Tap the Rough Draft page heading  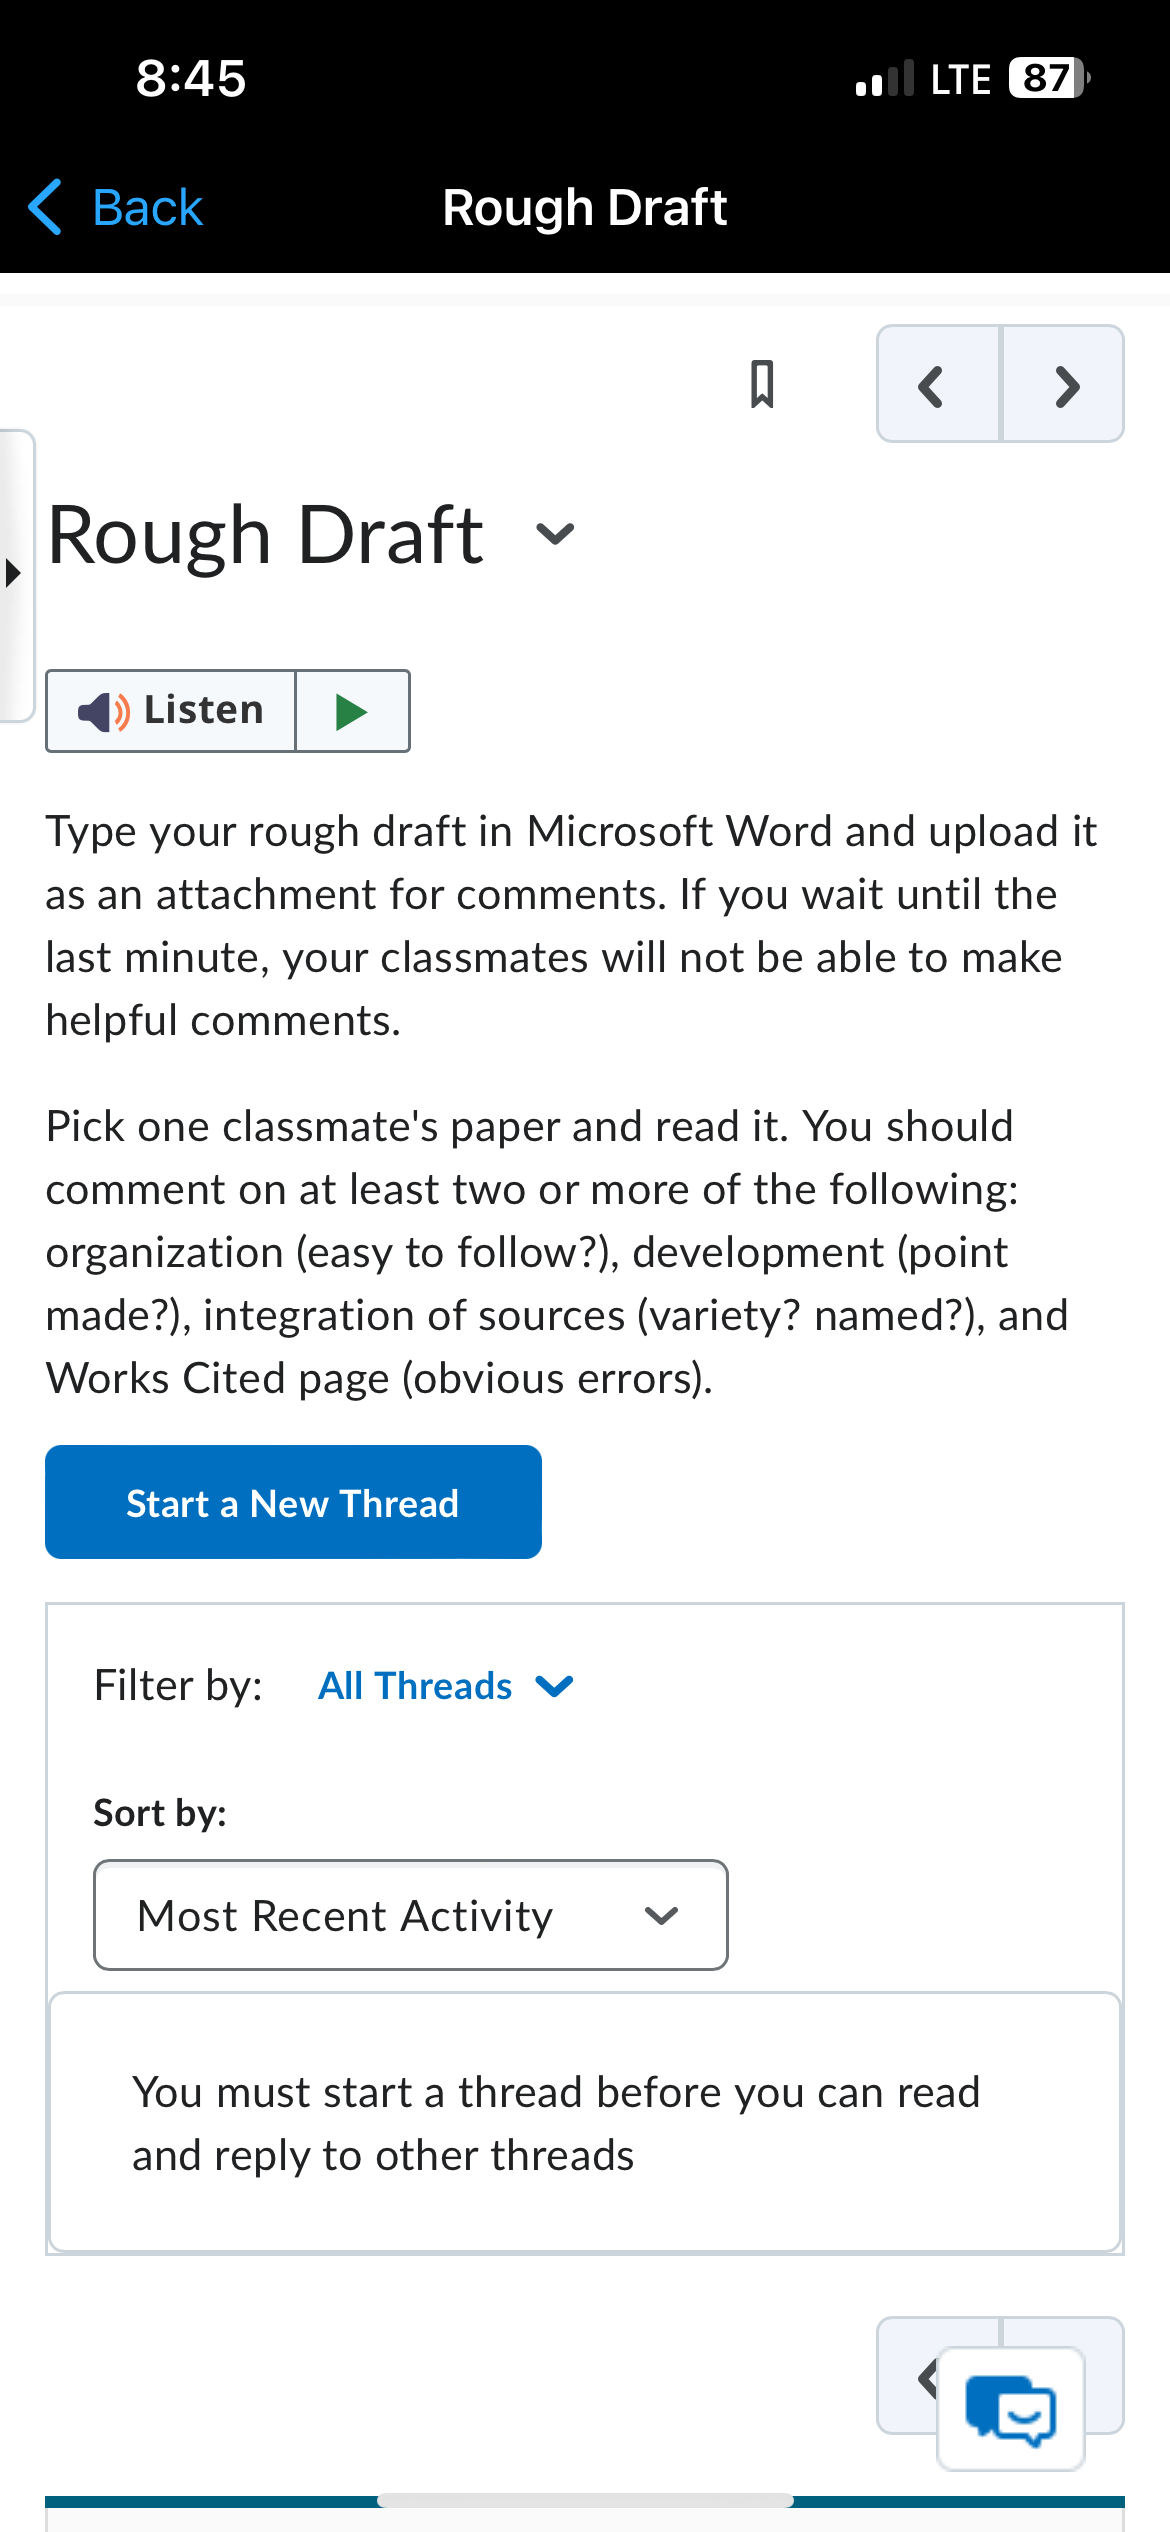point(265,536)
